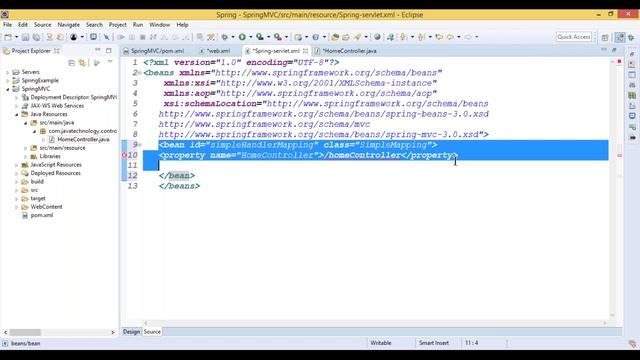The image size is (640, 360).
Task: Open Forward navigation history dropdown arrow
Action: 476,37
